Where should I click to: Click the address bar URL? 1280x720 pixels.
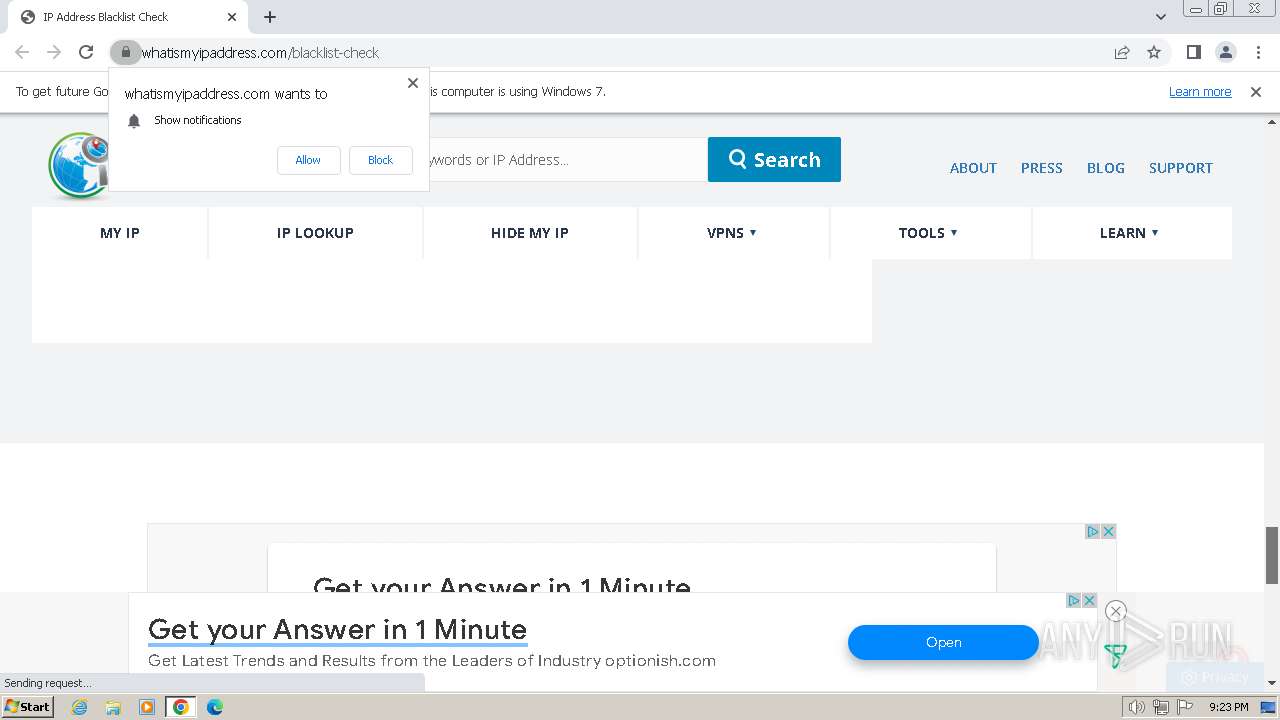(260, 52)
